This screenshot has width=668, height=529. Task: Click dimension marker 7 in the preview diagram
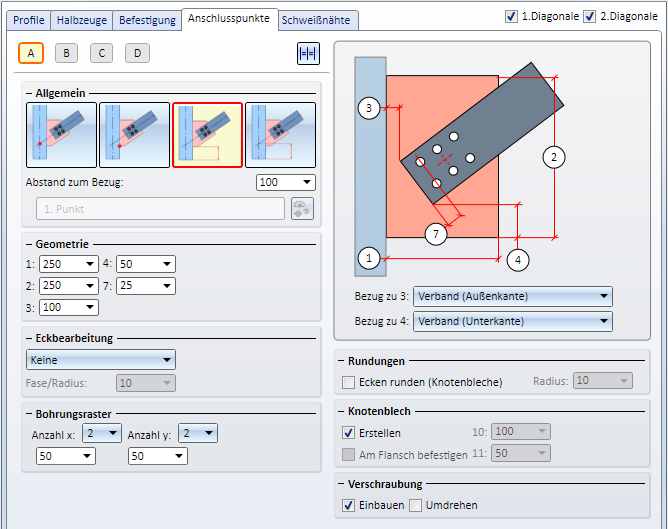coord(436,234)
